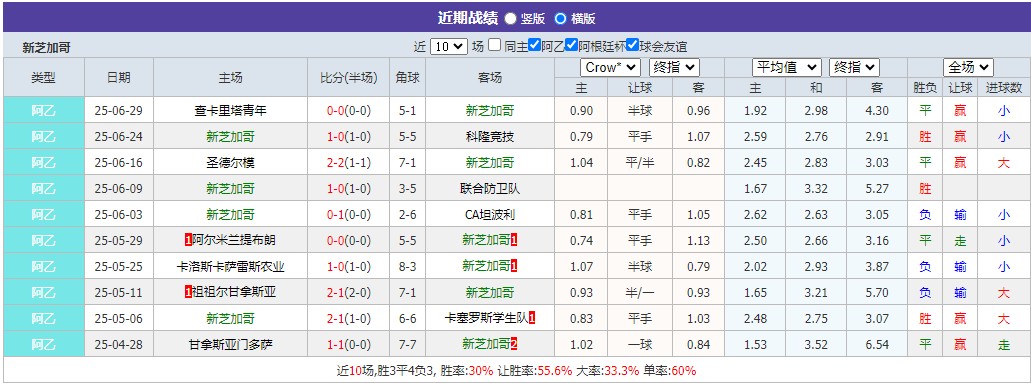The image size is (1031, 383).
Task: Click the 进球数 column header
Action: tap(1004, 87)
